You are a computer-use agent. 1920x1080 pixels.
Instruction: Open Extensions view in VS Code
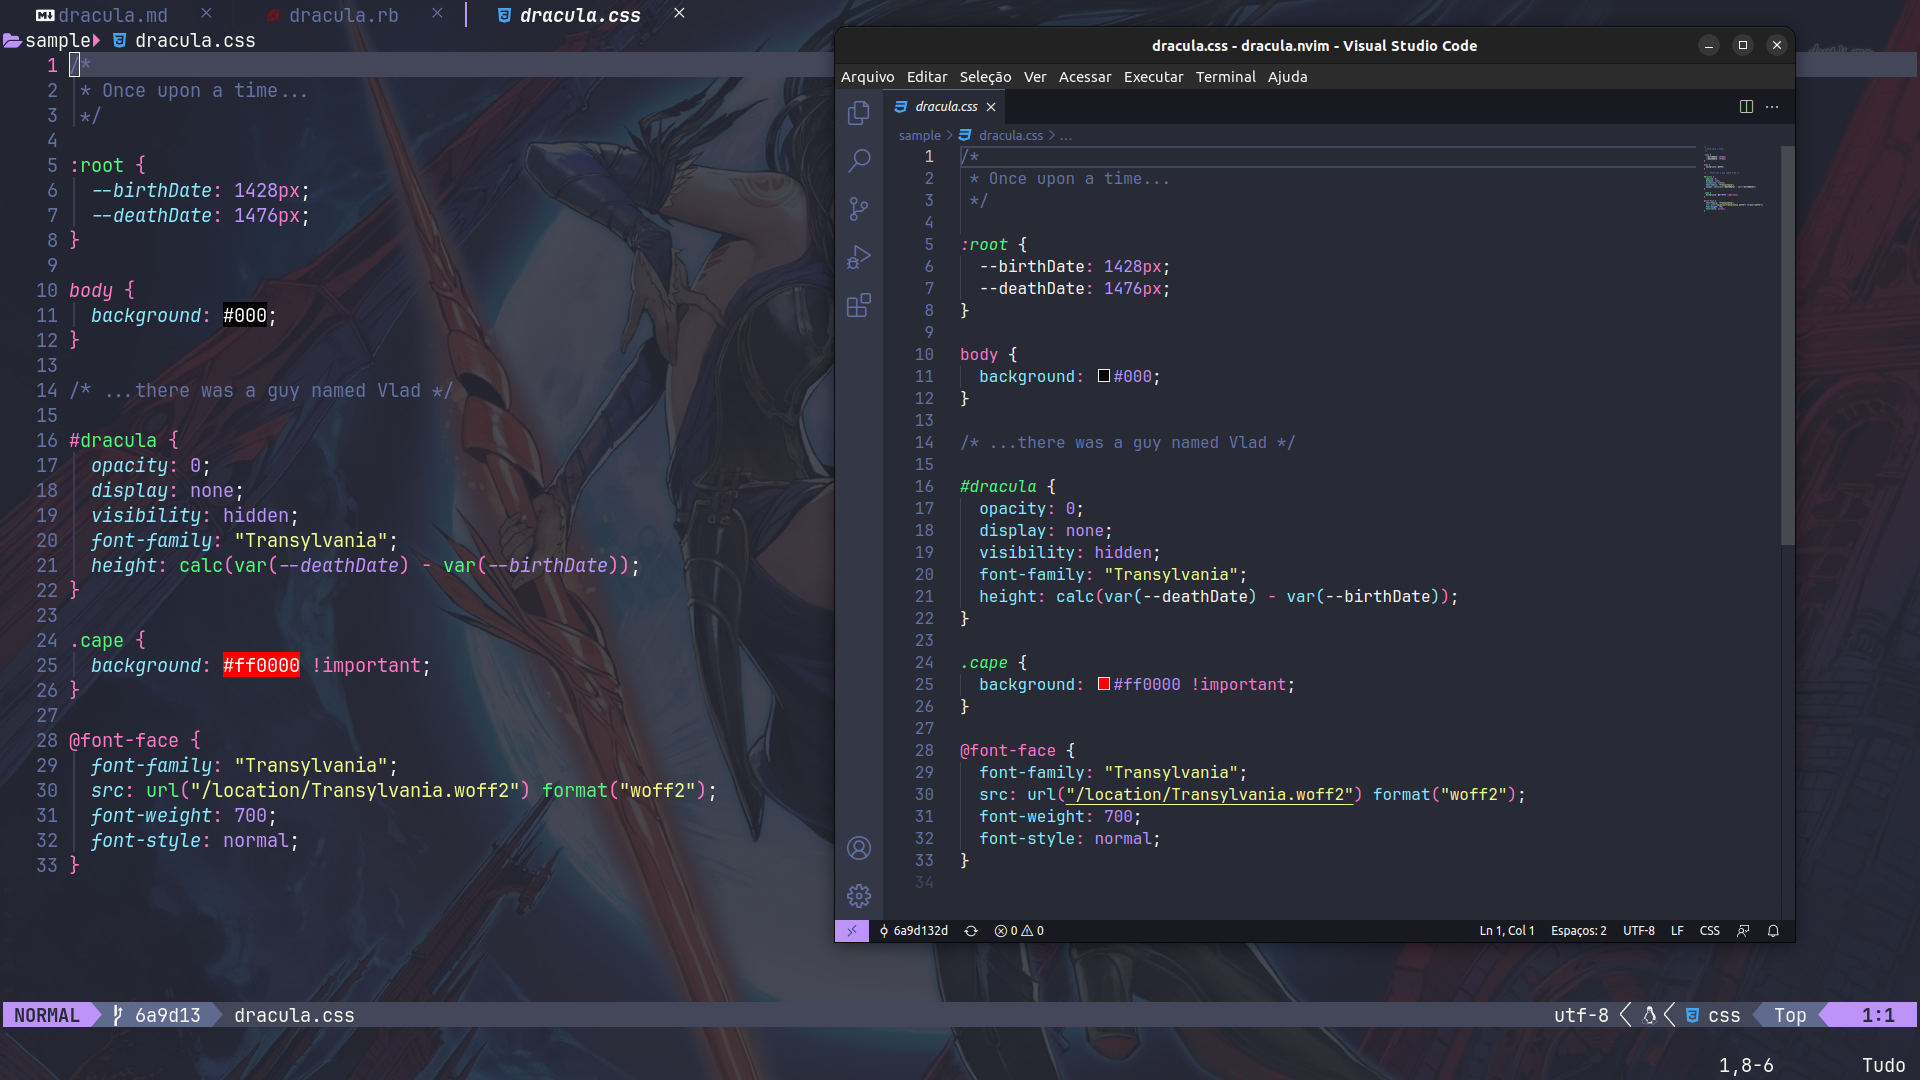tap(858, 305)
